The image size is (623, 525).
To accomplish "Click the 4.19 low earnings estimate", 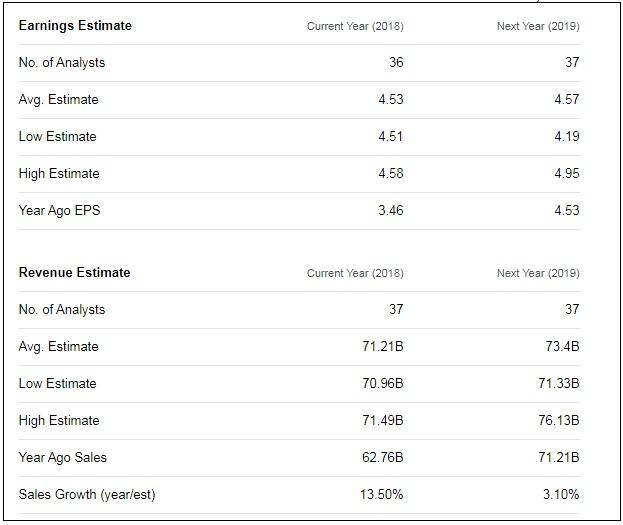I will pos(566,136).
